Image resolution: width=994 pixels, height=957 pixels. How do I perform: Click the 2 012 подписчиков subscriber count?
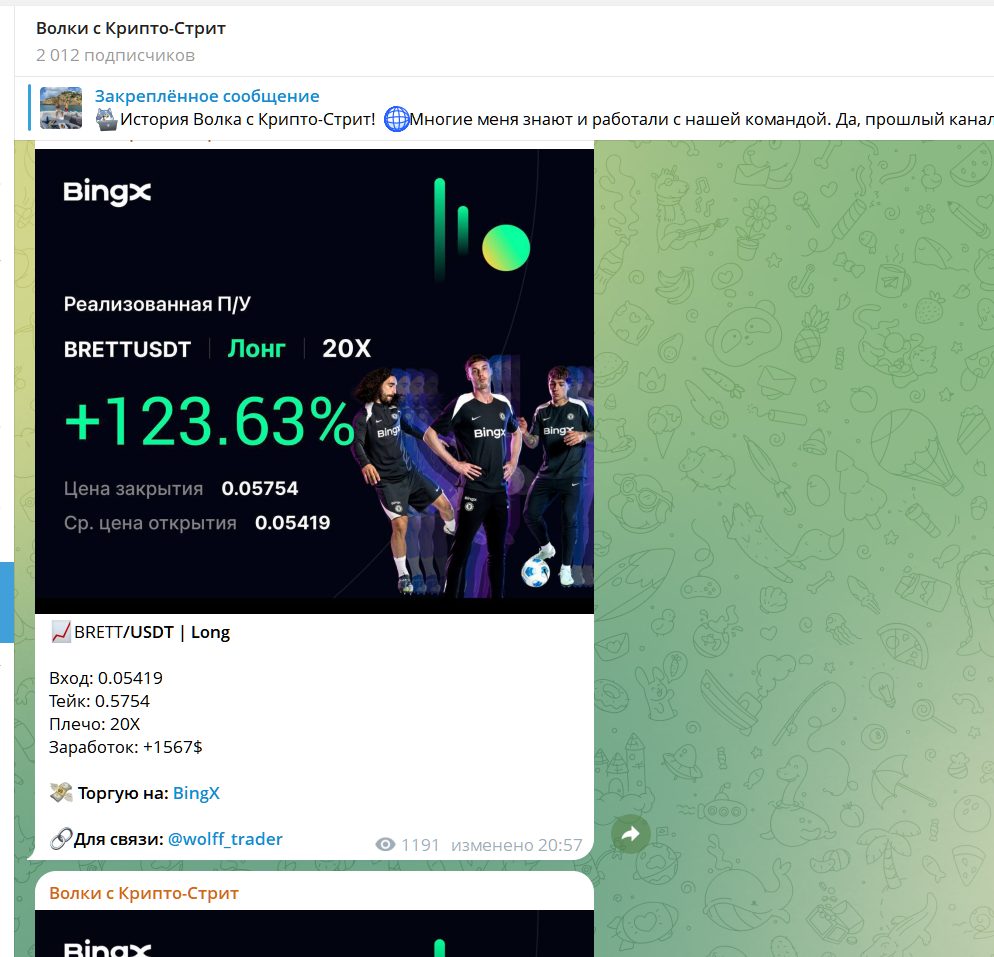tap(115, 55)
